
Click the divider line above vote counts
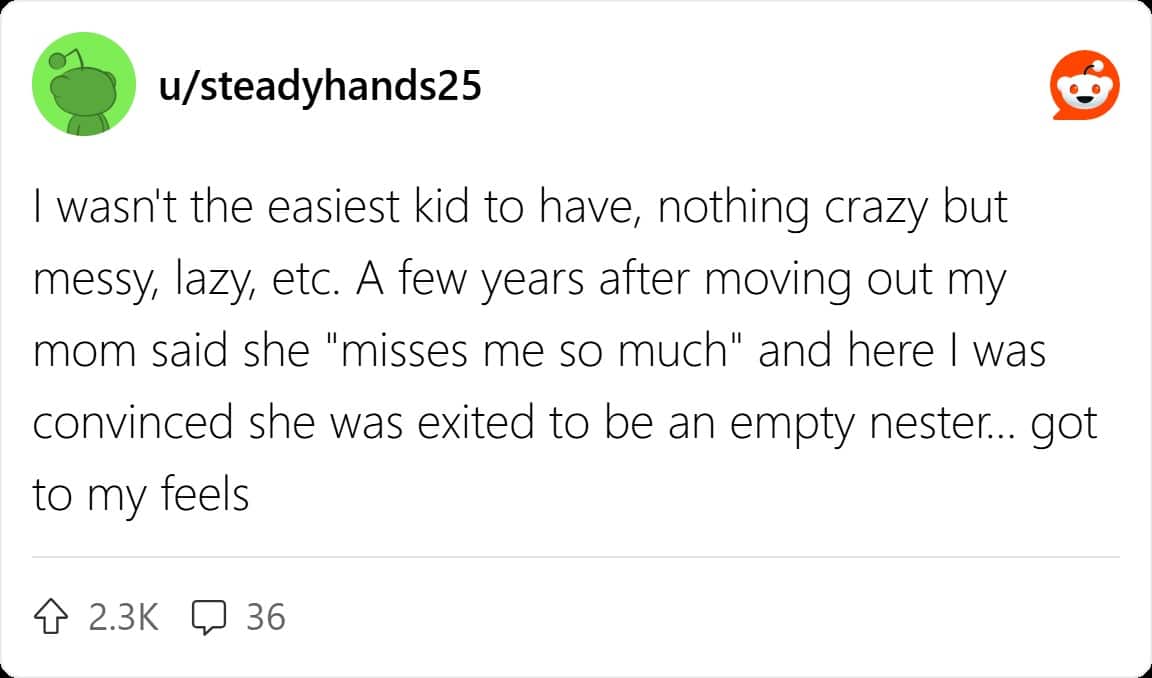pos(575,557)
